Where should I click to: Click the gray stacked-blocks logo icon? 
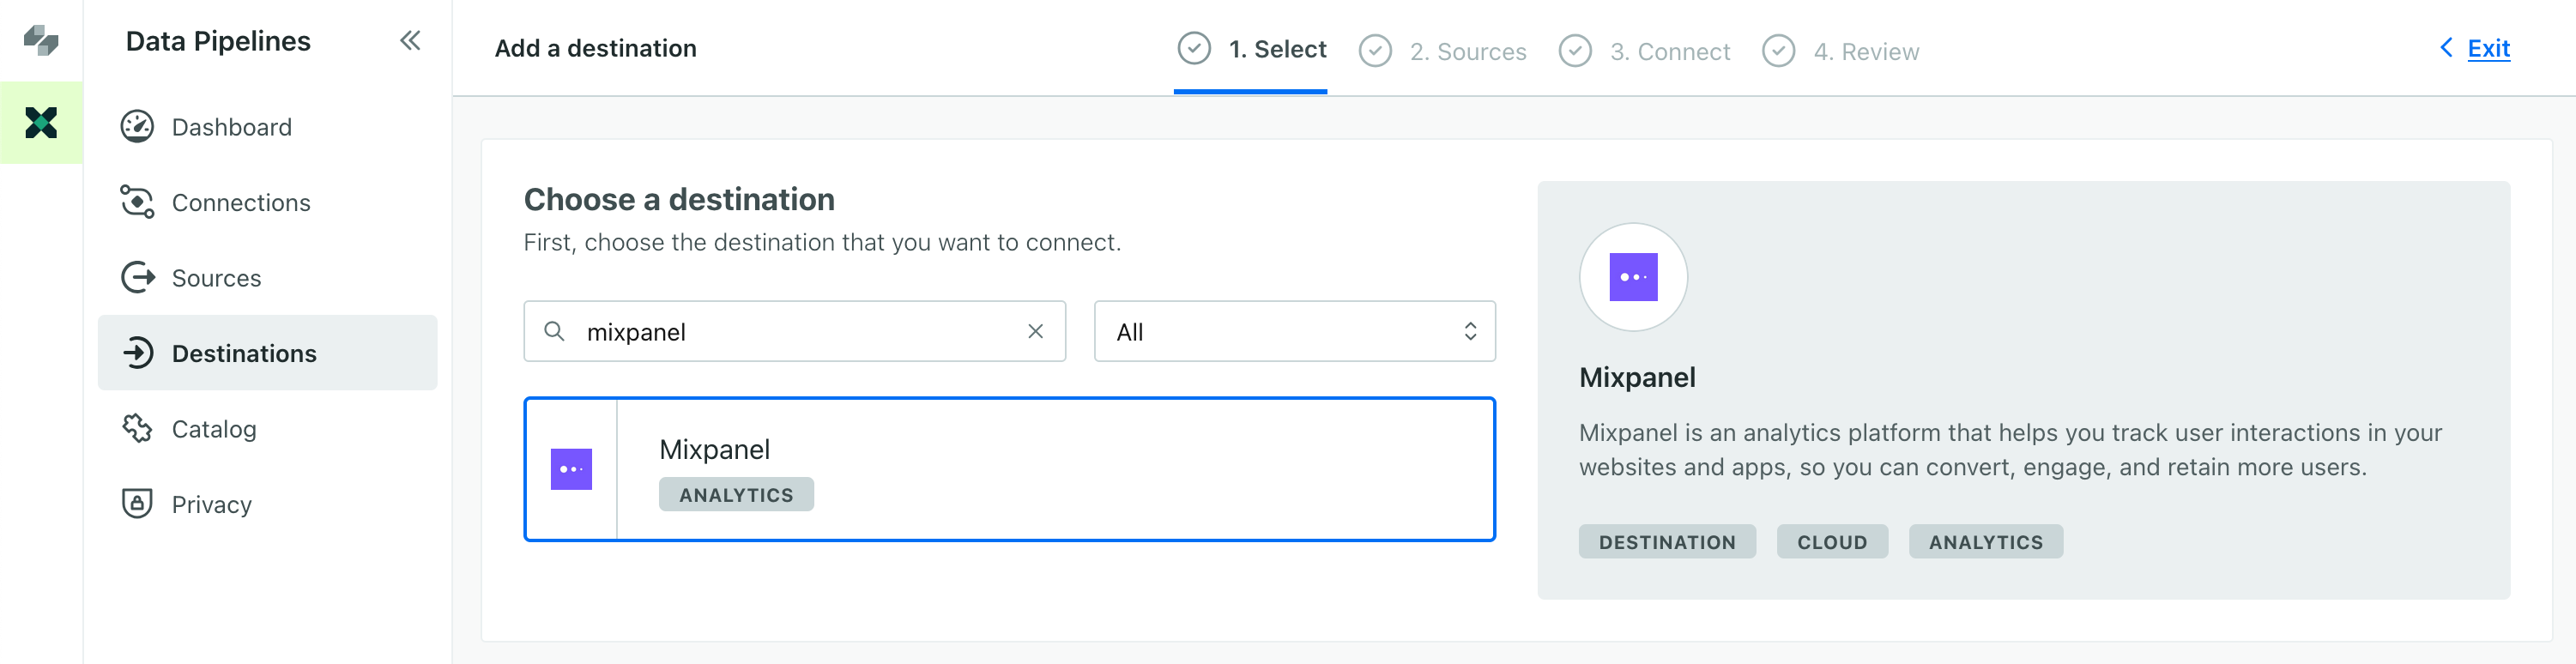click(41, 40)
